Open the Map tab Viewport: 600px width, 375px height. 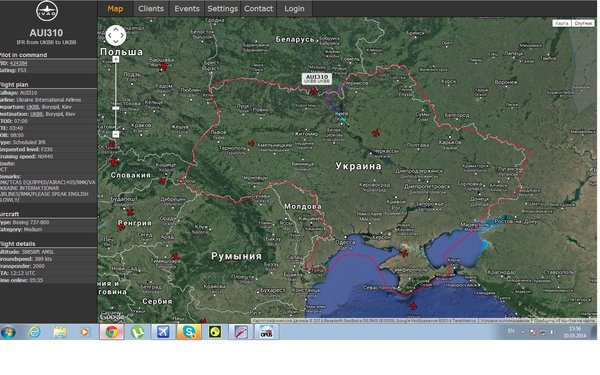coord(115,8)
